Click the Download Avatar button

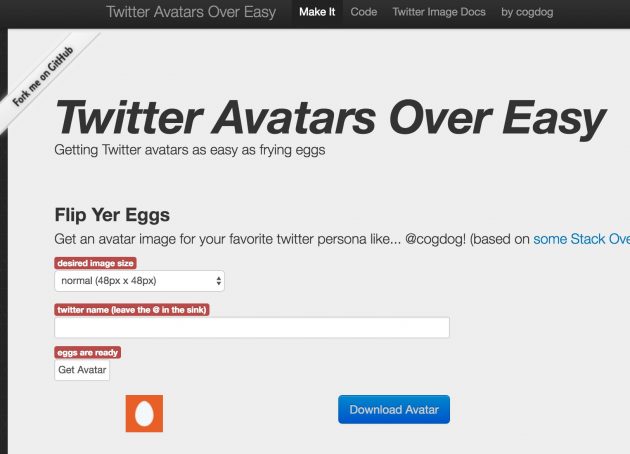394,409
